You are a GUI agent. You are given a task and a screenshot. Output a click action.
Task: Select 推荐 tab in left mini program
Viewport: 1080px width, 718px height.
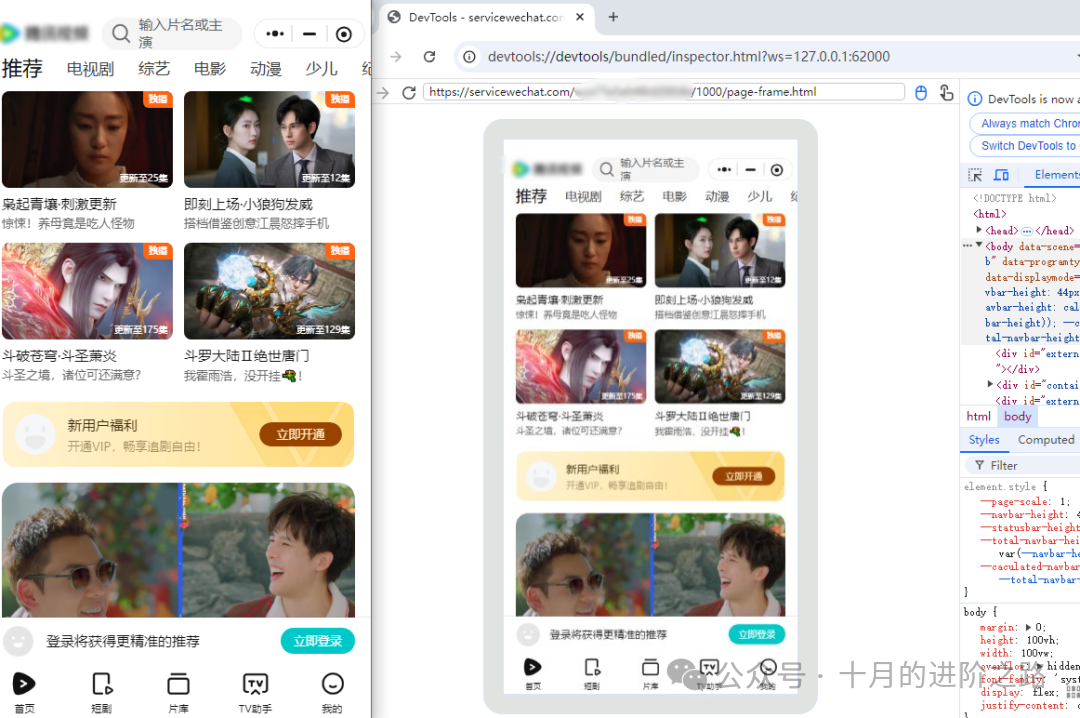[22, 68]
